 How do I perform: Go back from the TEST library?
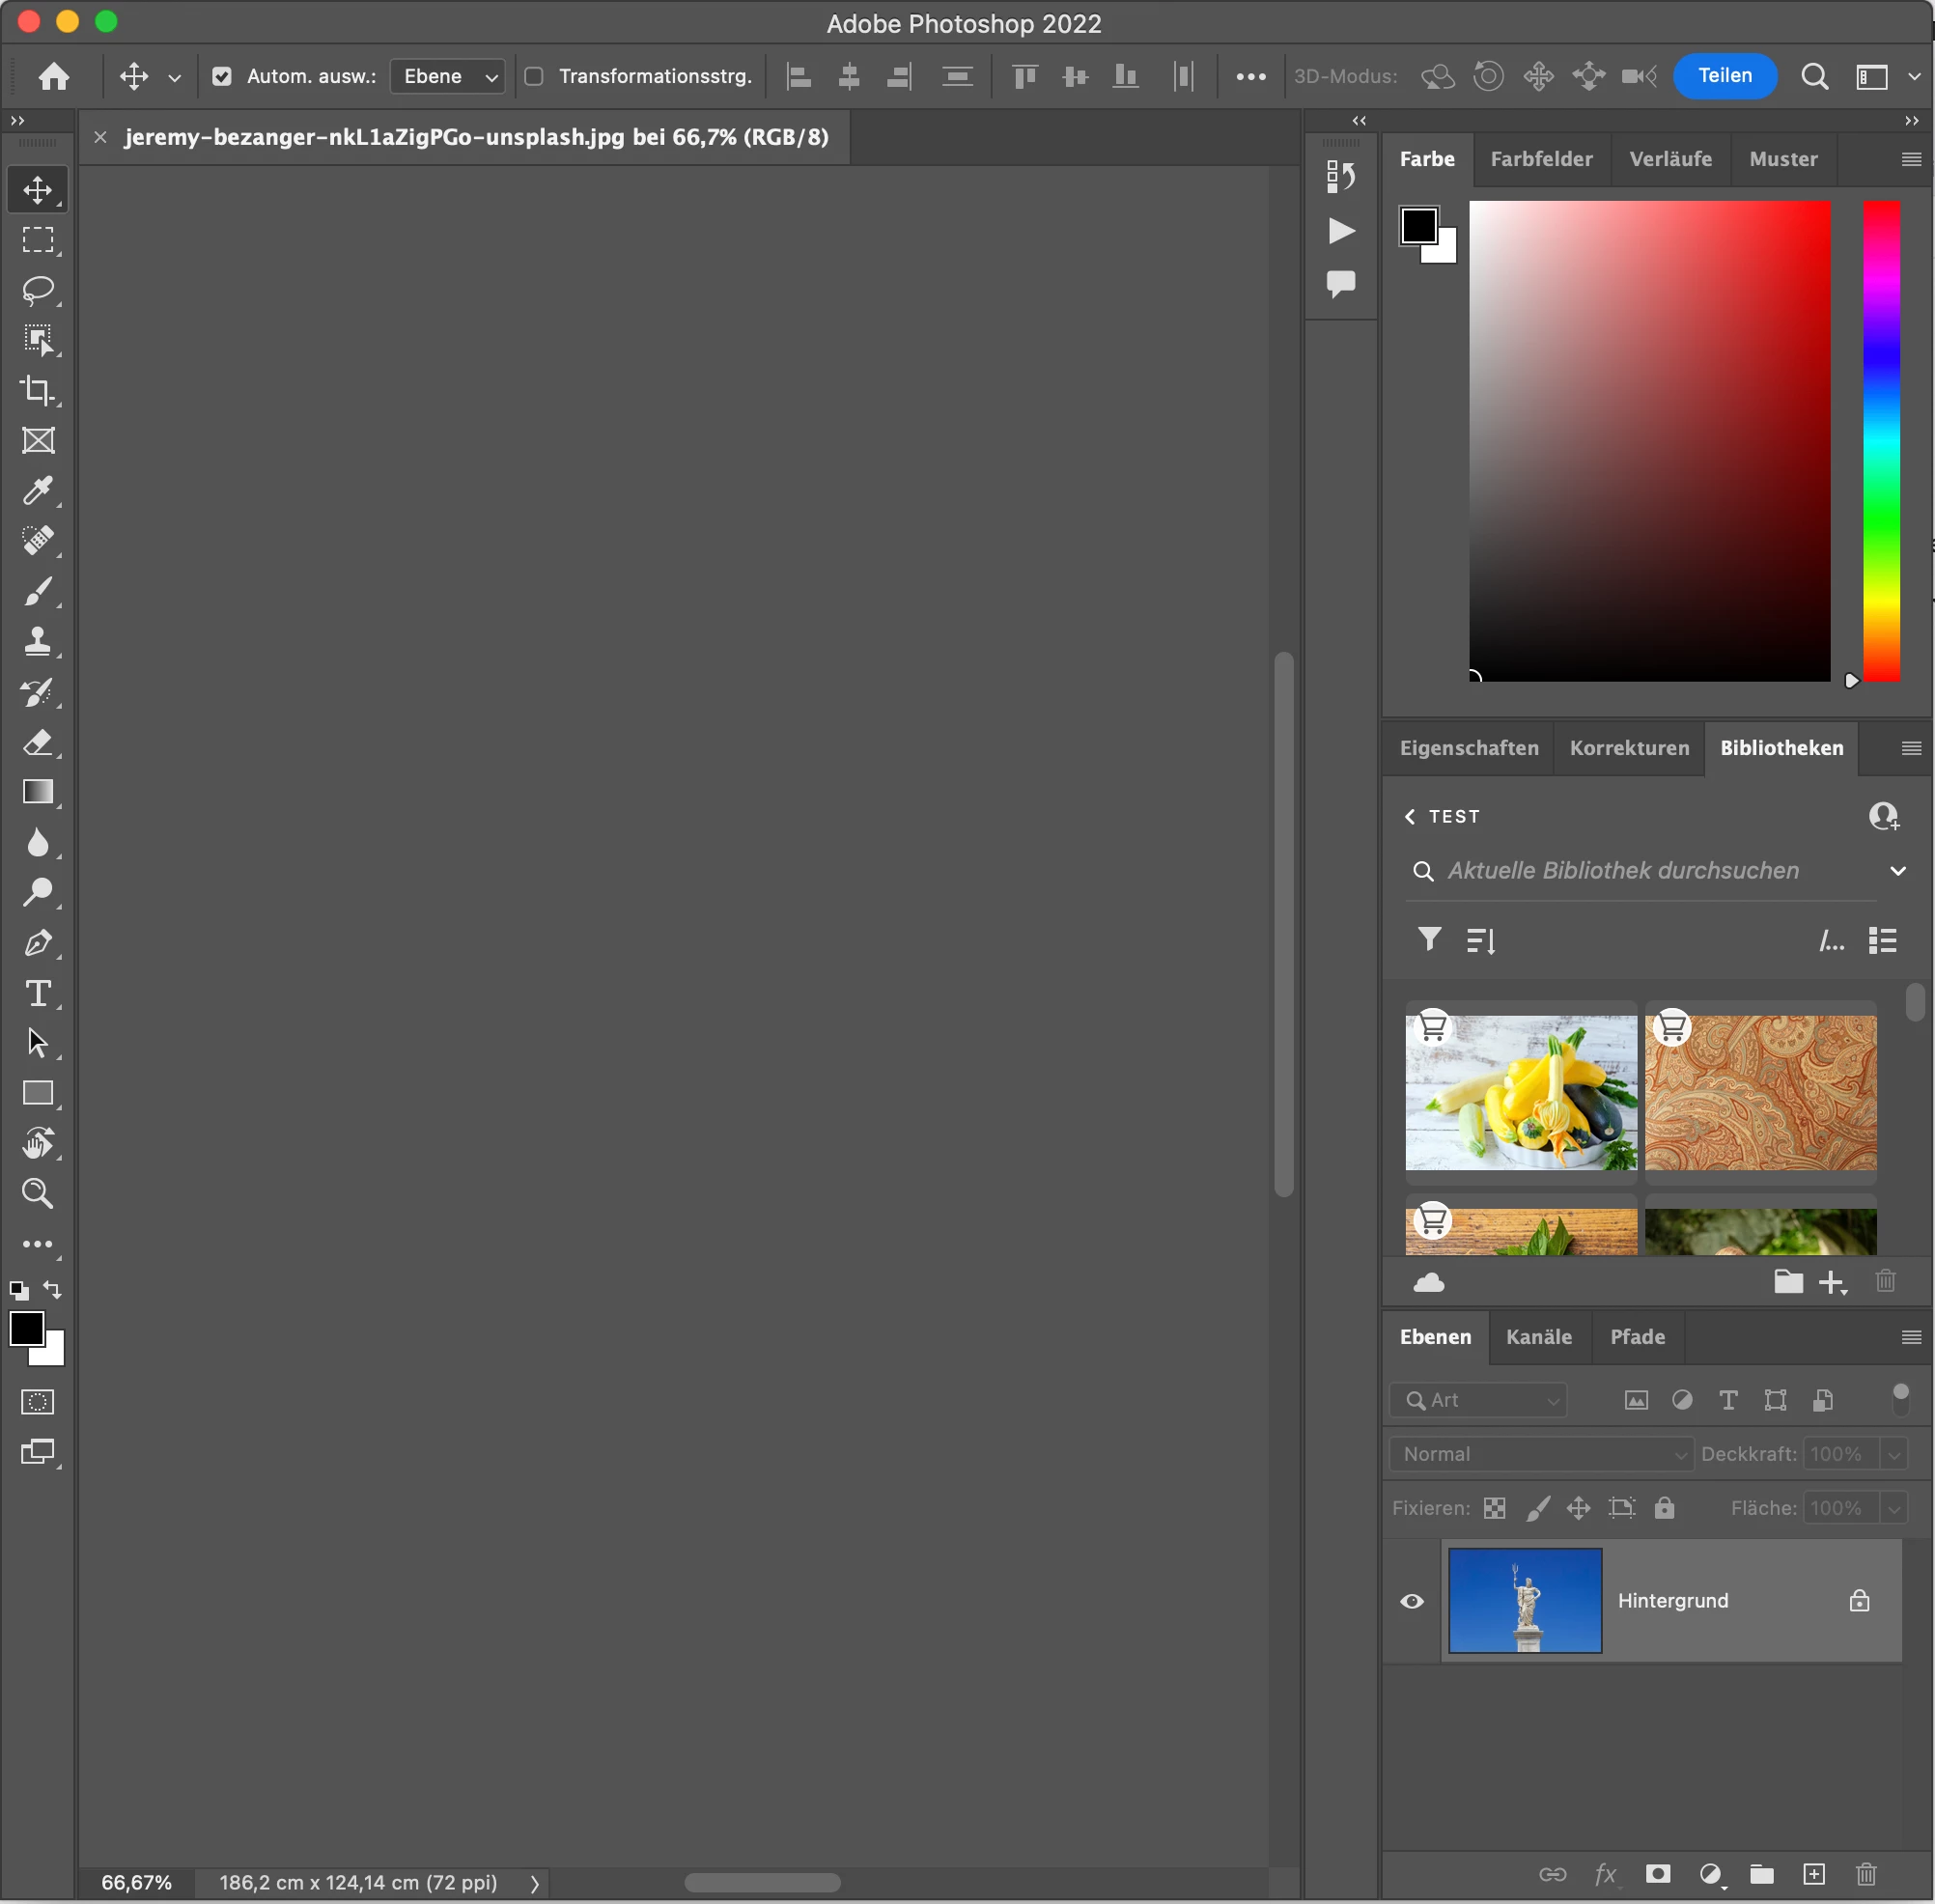(1410, 816)
